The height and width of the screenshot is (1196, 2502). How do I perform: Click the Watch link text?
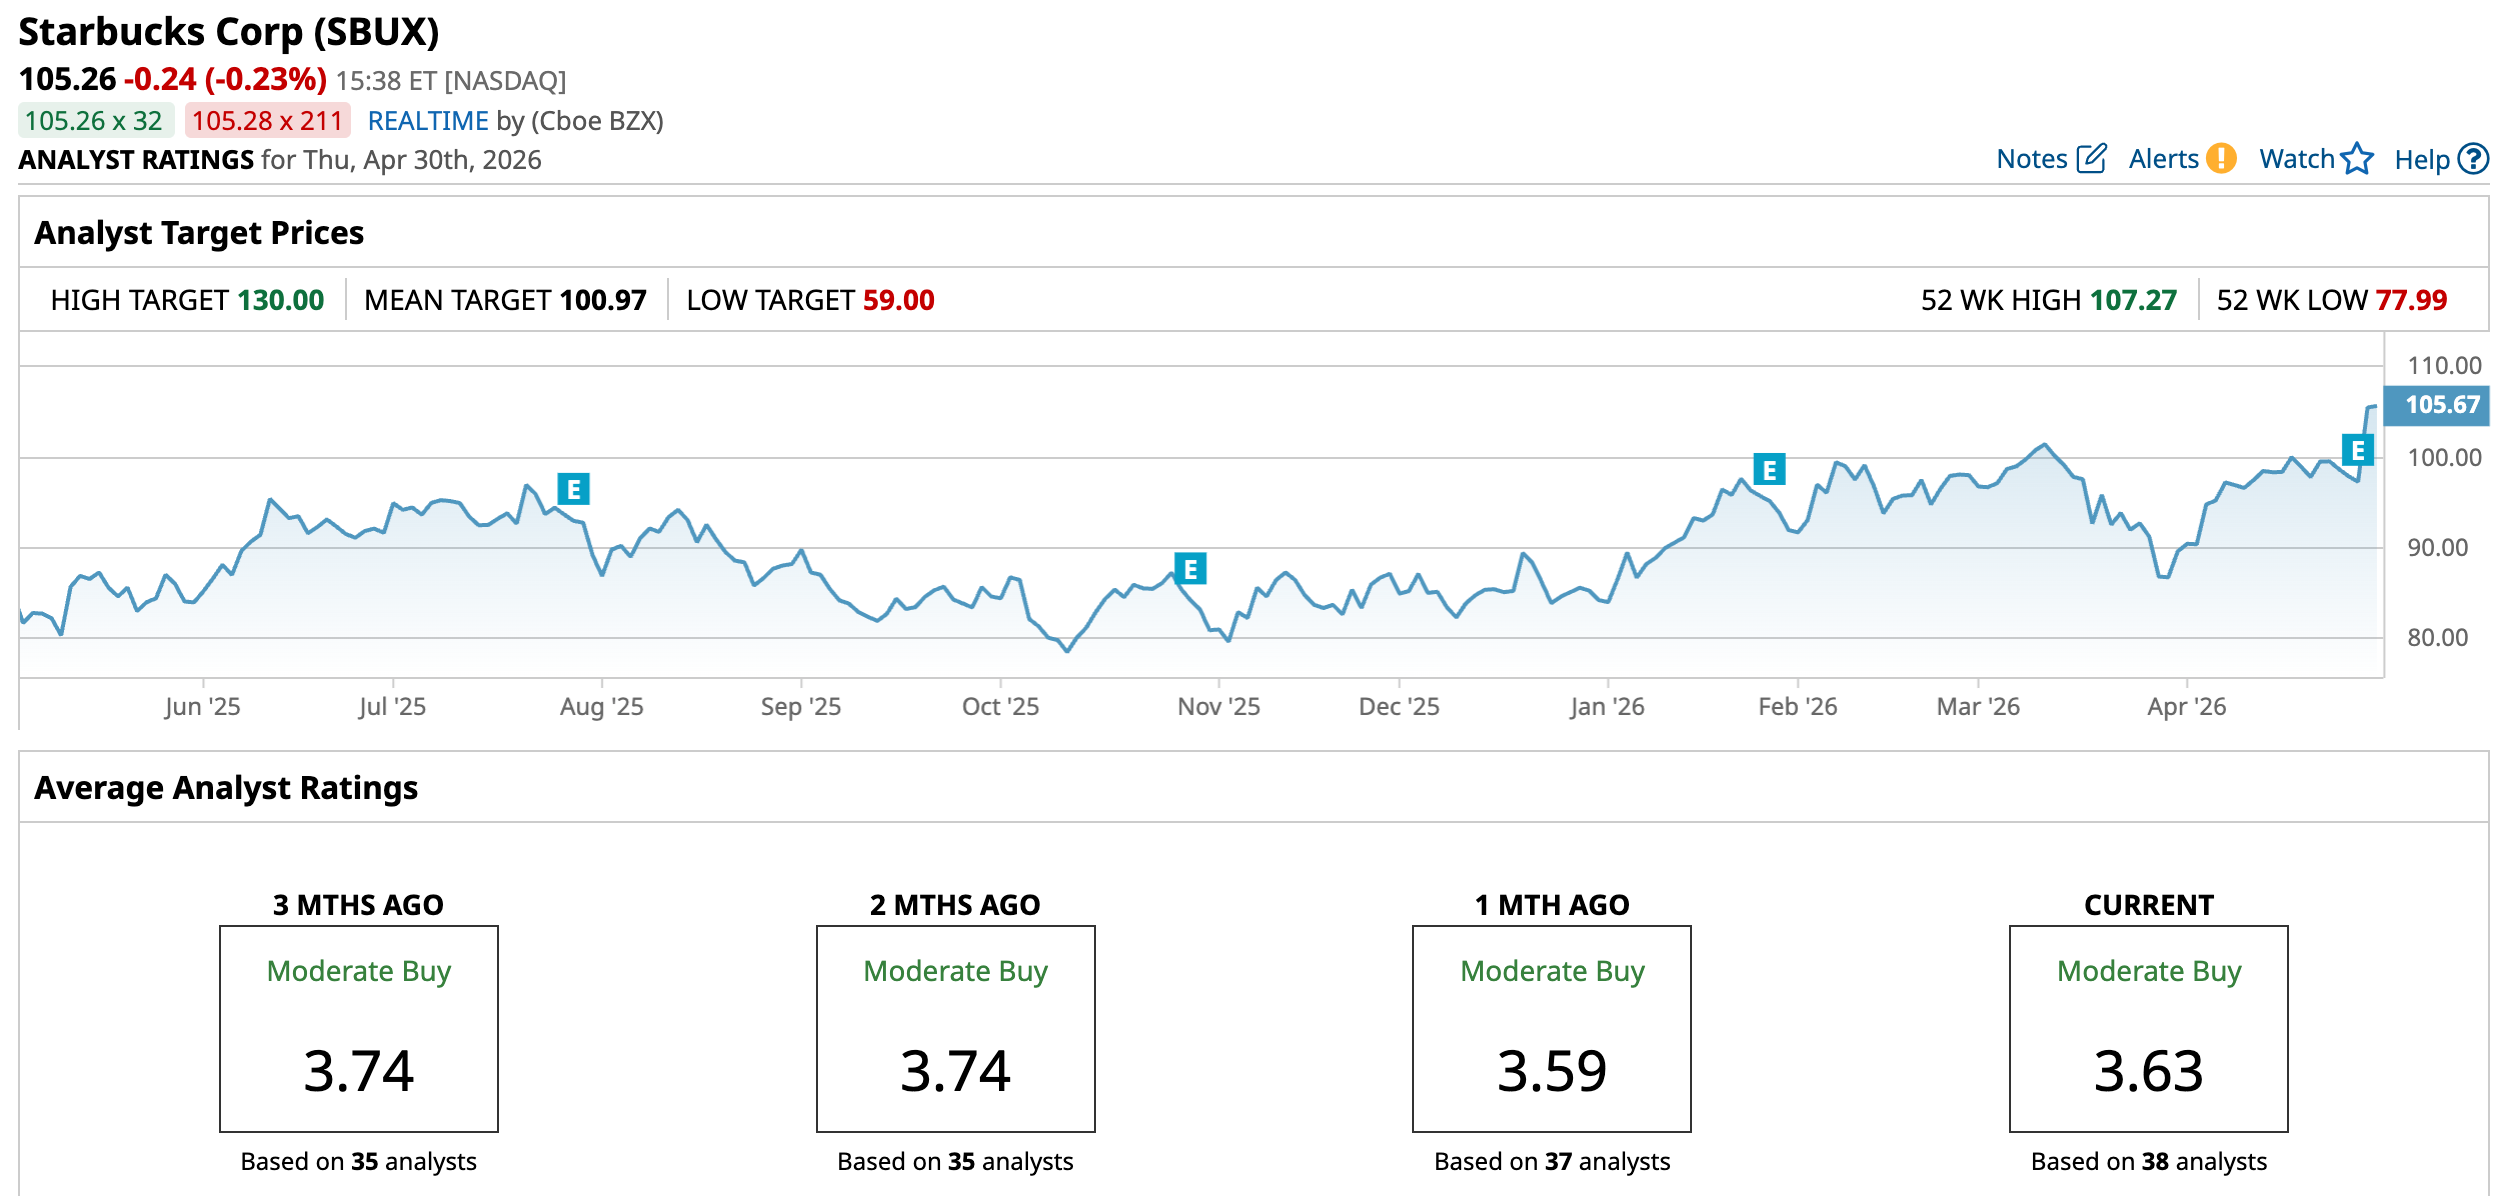coord(2296,159)
